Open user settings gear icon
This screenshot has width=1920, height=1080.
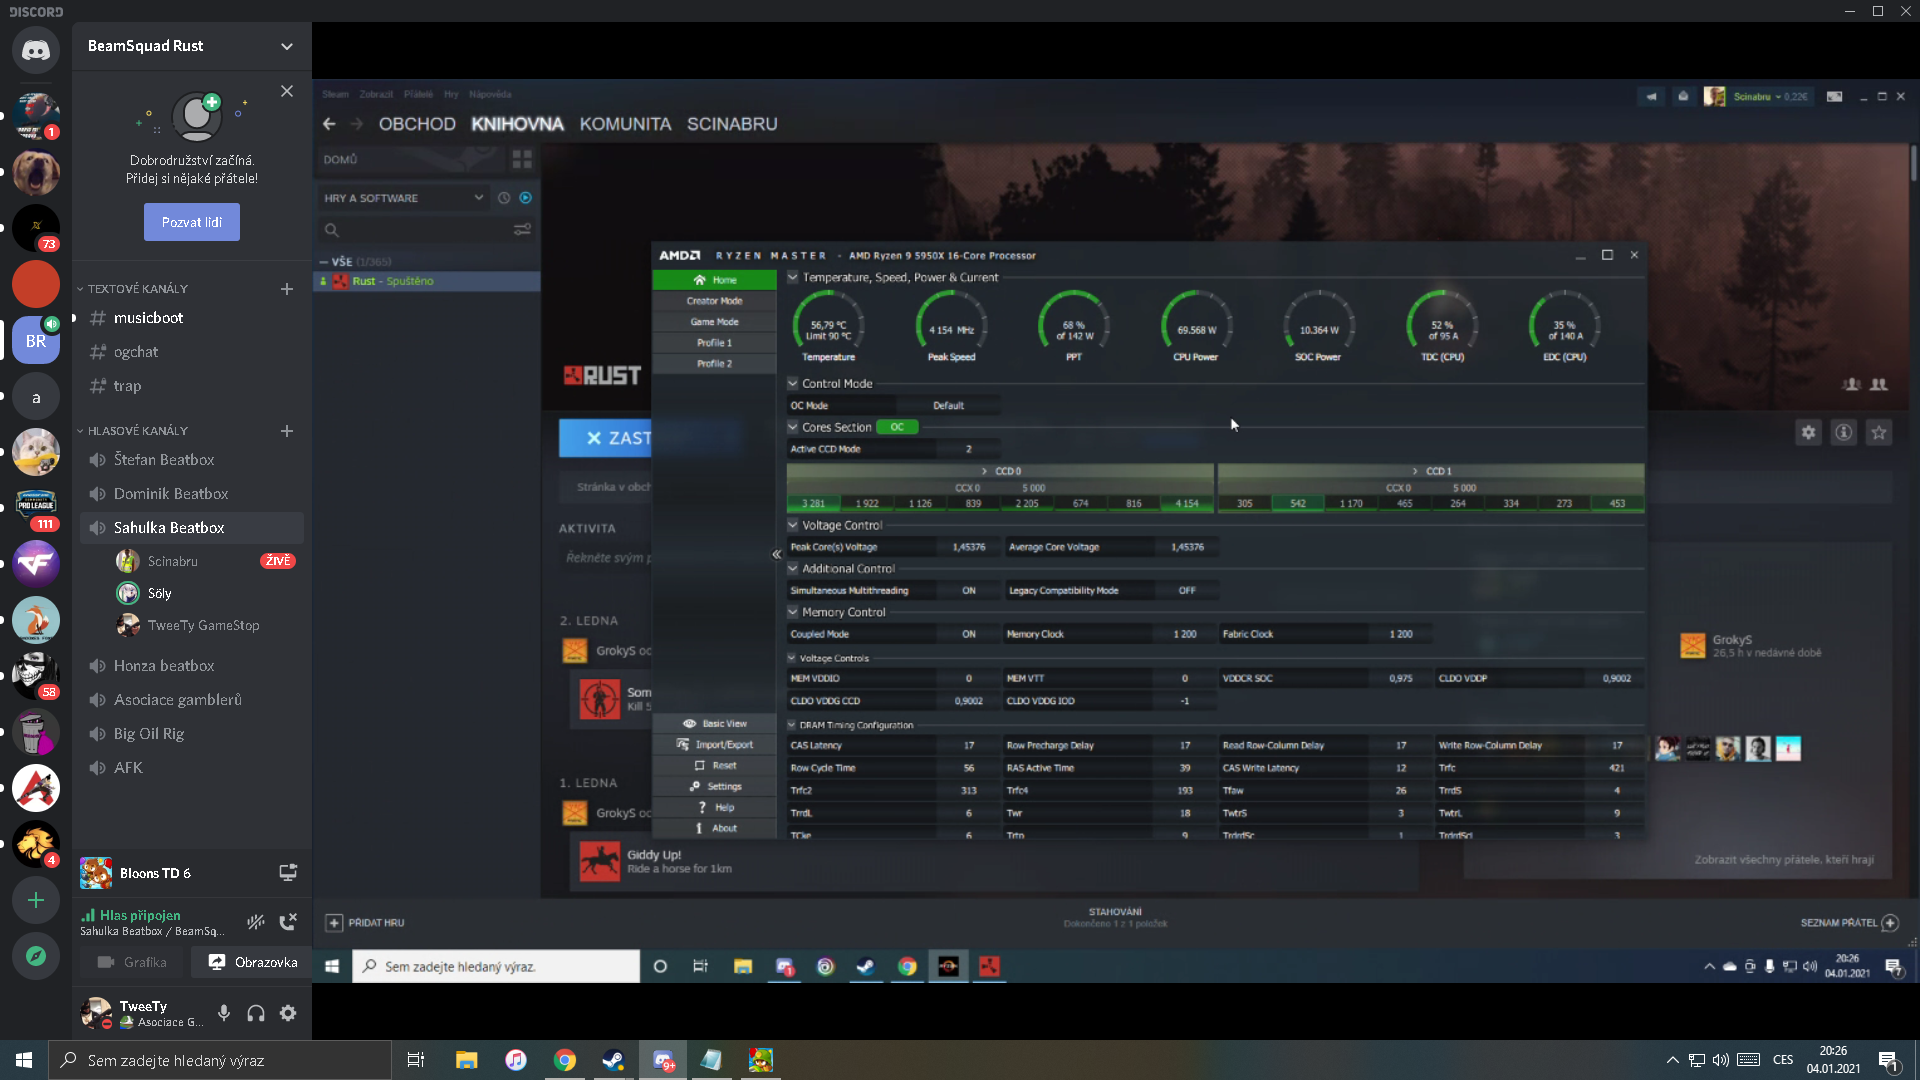[288, 1013]
